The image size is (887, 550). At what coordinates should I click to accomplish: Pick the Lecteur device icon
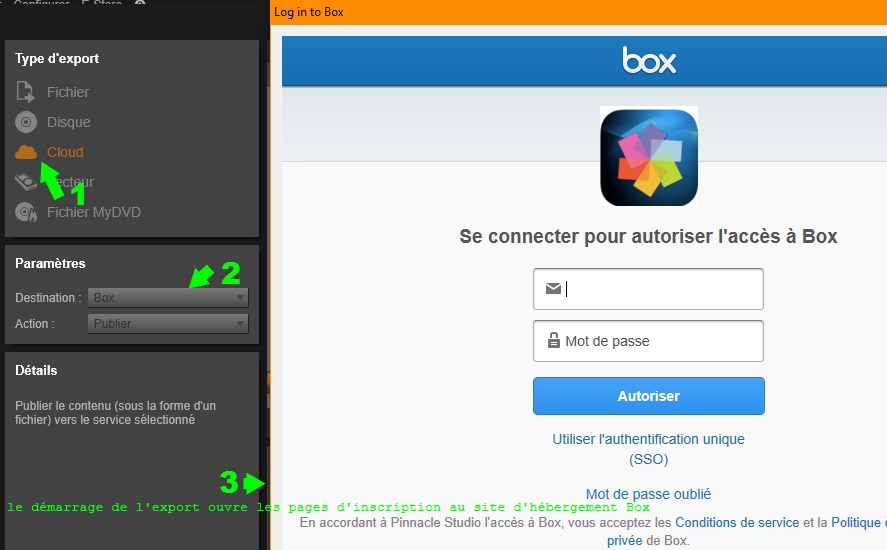[x=25, y=182]
